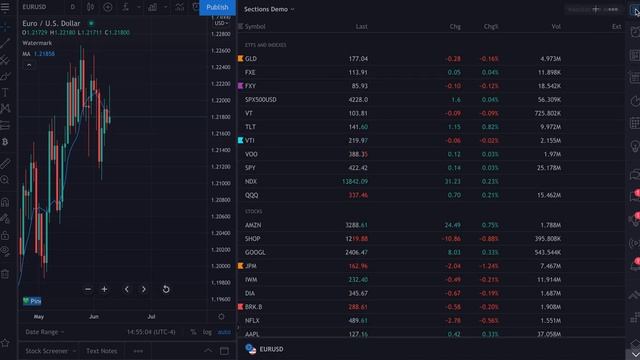This screenshot has width=640, height=360.
Task: Select the patterns drawing tool
Action: (5, 109)
